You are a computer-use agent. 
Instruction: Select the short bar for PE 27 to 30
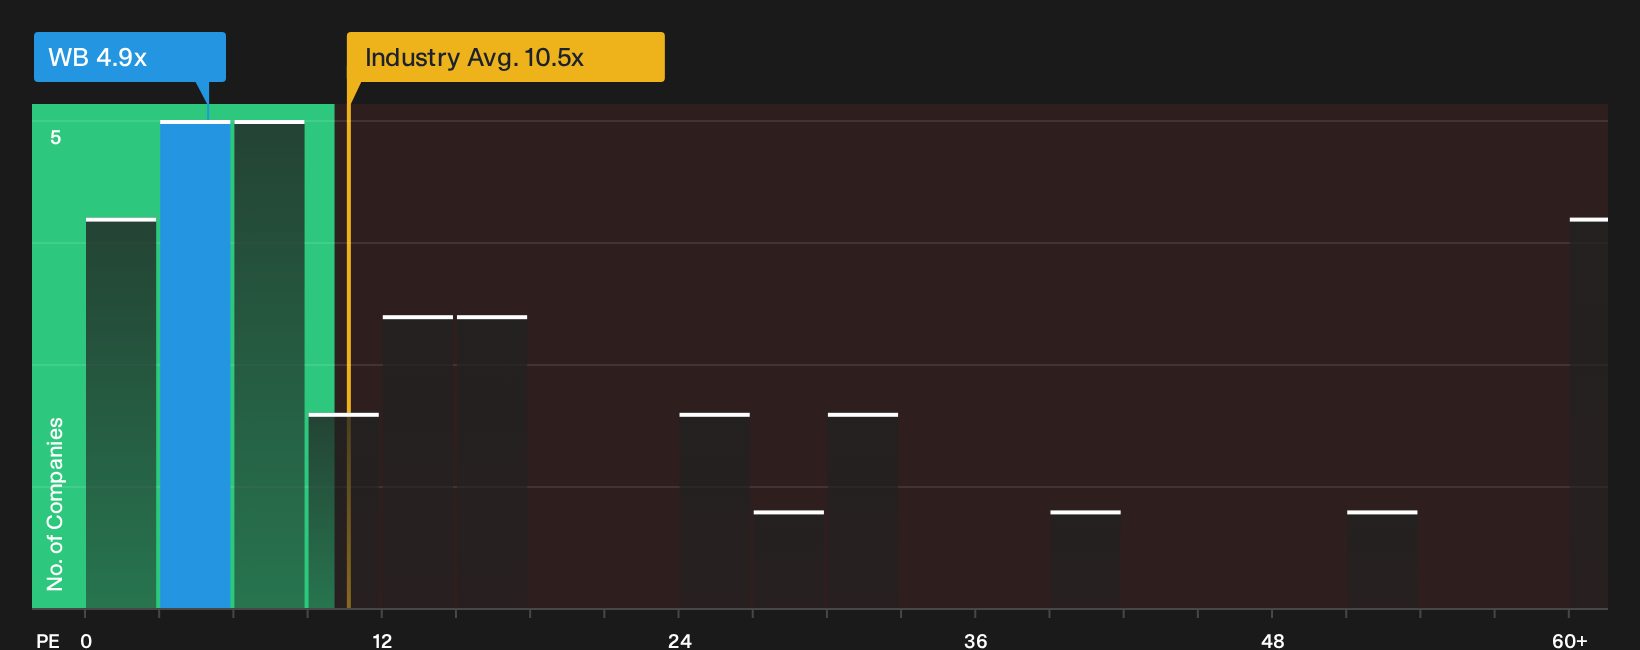point(789,559)
